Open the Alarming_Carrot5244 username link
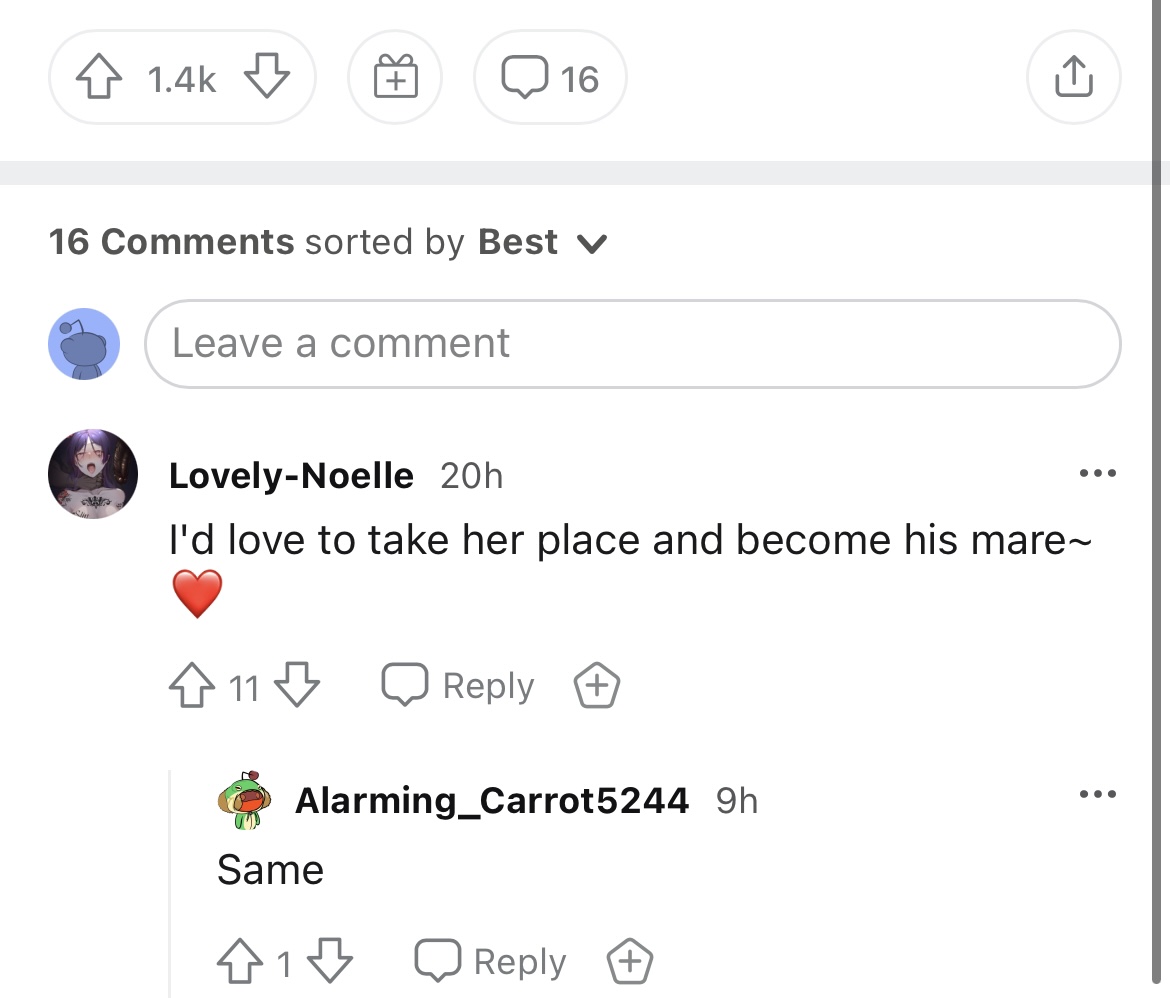This screenshot has width=1170, height=998. point(492,800)
